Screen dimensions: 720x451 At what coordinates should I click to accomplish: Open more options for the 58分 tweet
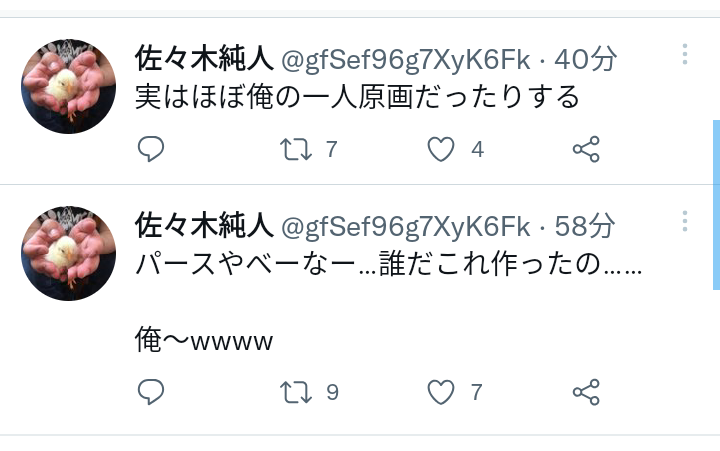(685, 221)
